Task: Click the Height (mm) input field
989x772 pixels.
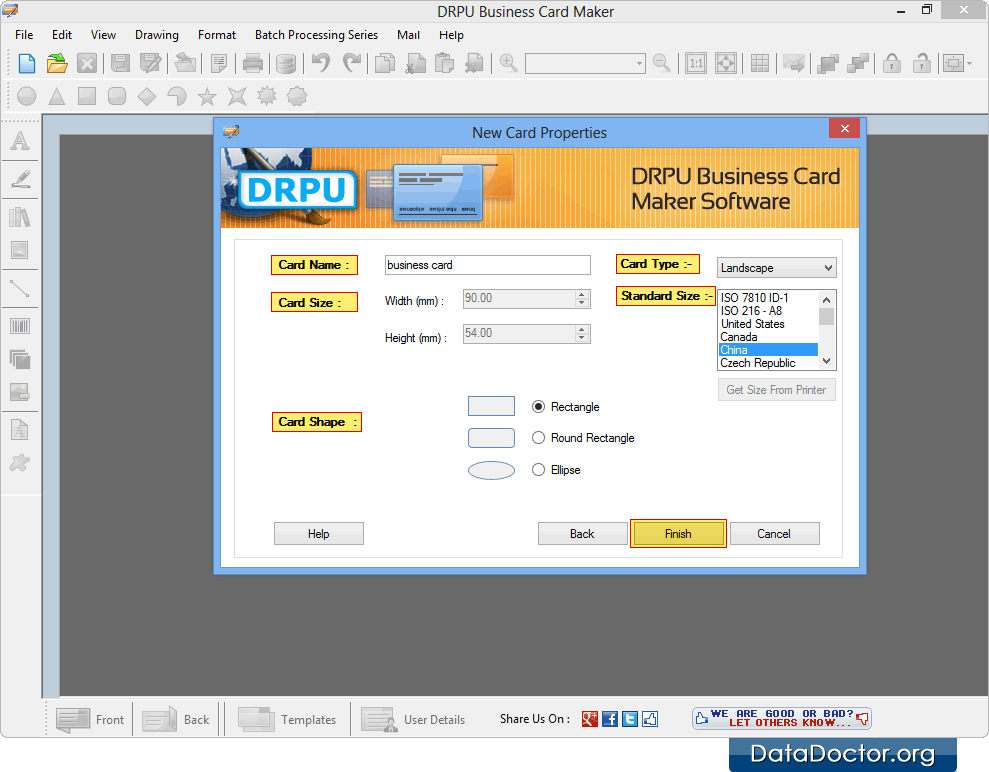Action: [x=519, y=334]
